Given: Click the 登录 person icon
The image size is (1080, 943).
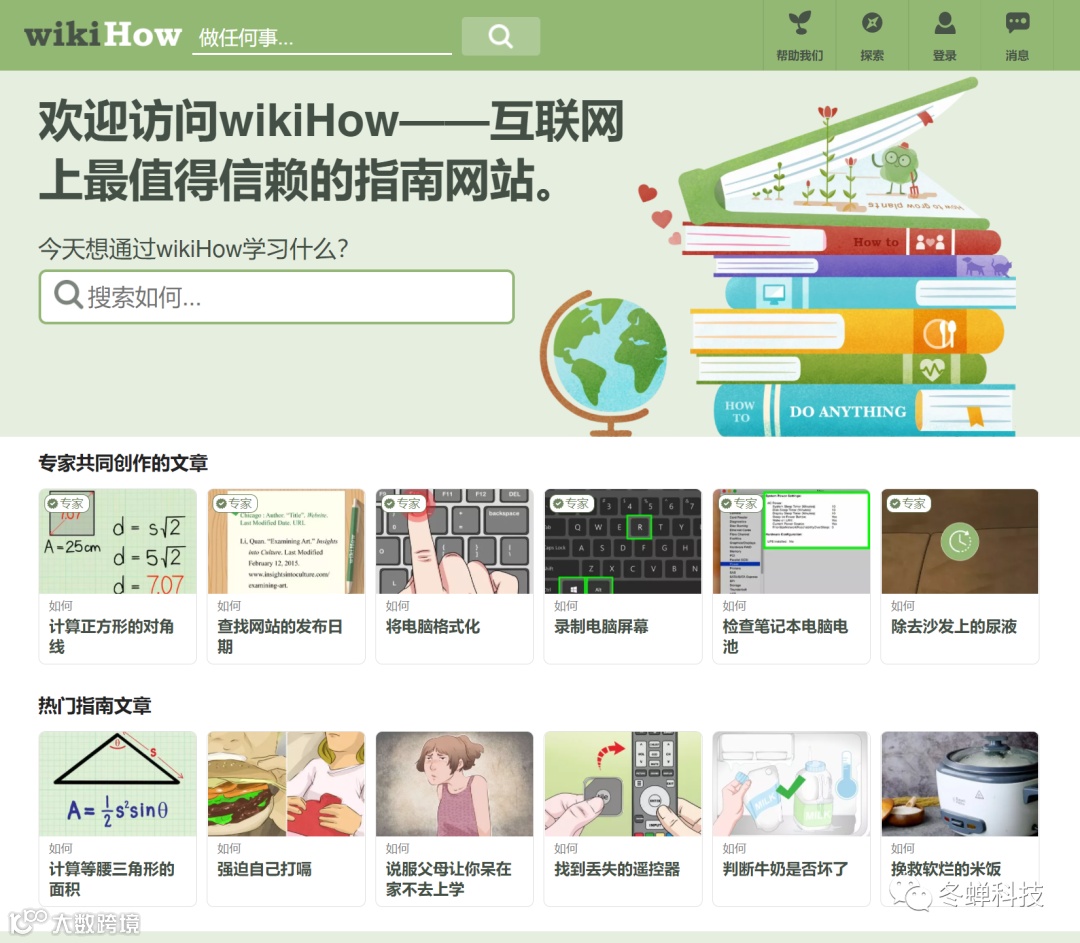Looking at the screenshot, I should pos(944,23).
